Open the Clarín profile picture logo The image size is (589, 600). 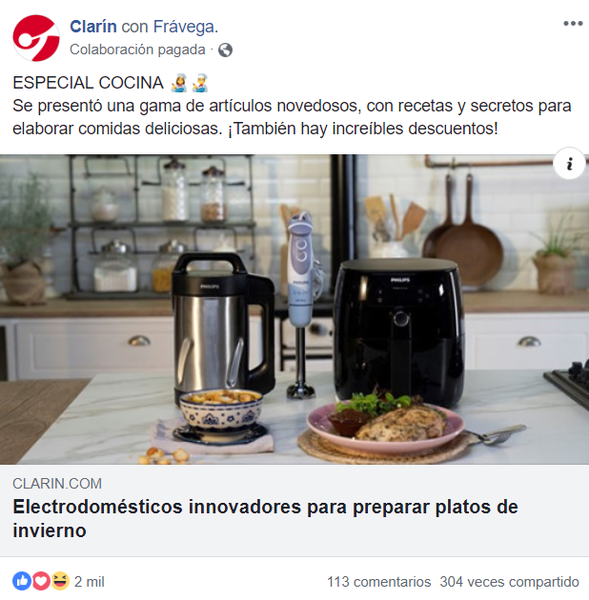[36, 38]
